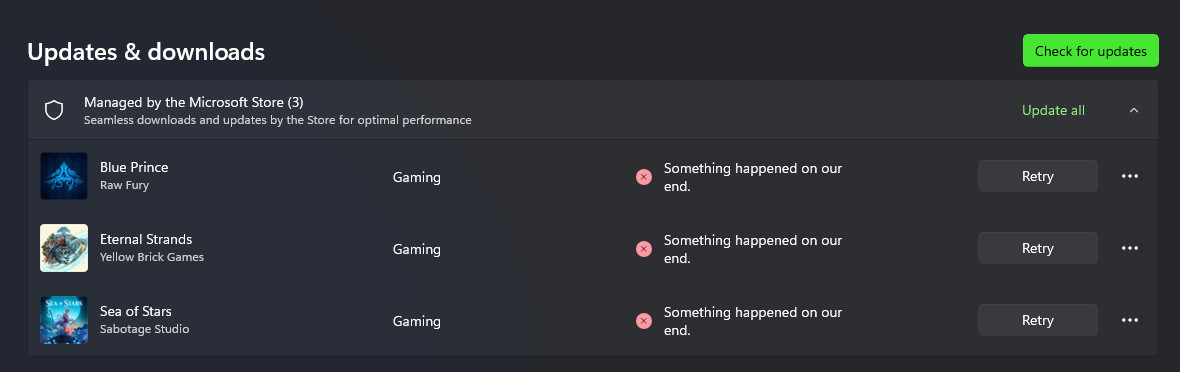Retry the Eternal Strands download
Screen dimensions: 1180x372
(1038, 249)
